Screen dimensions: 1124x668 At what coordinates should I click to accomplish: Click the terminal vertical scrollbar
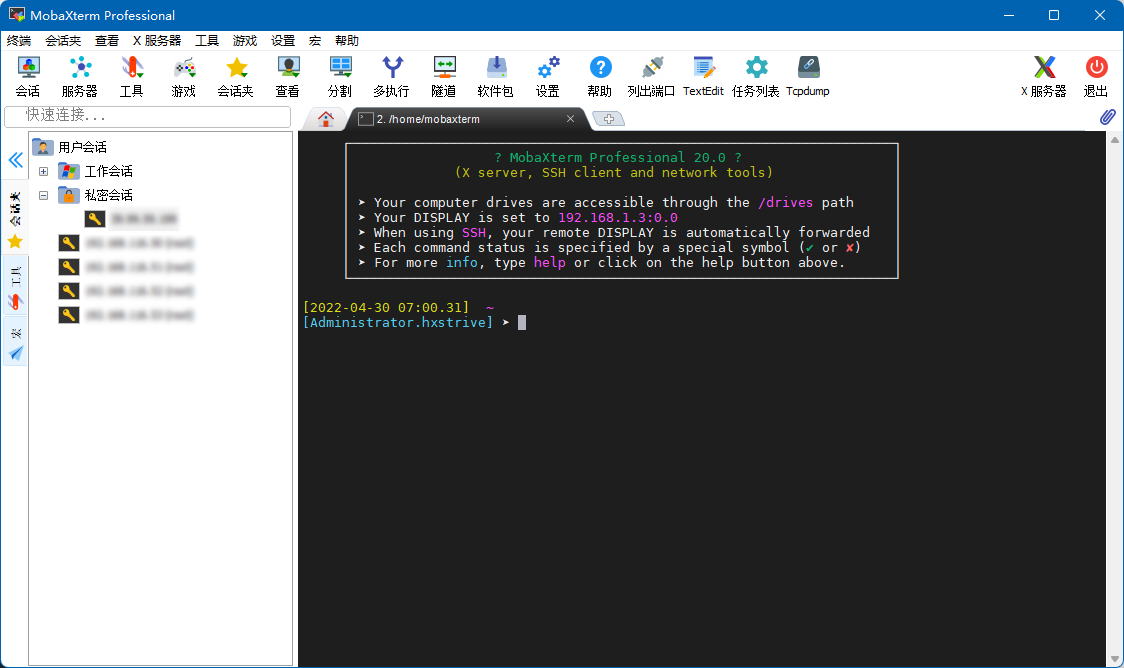coord(1114,400)
